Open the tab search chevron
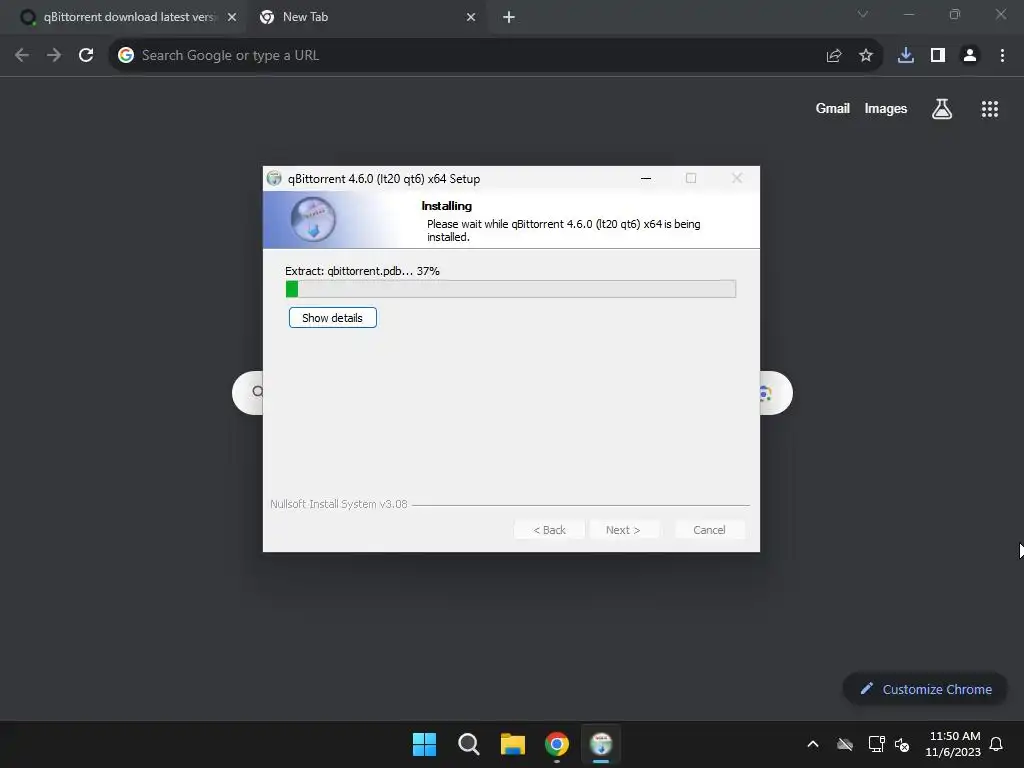The width and height of the screenshot is (1024, 768). pos(863,14)
